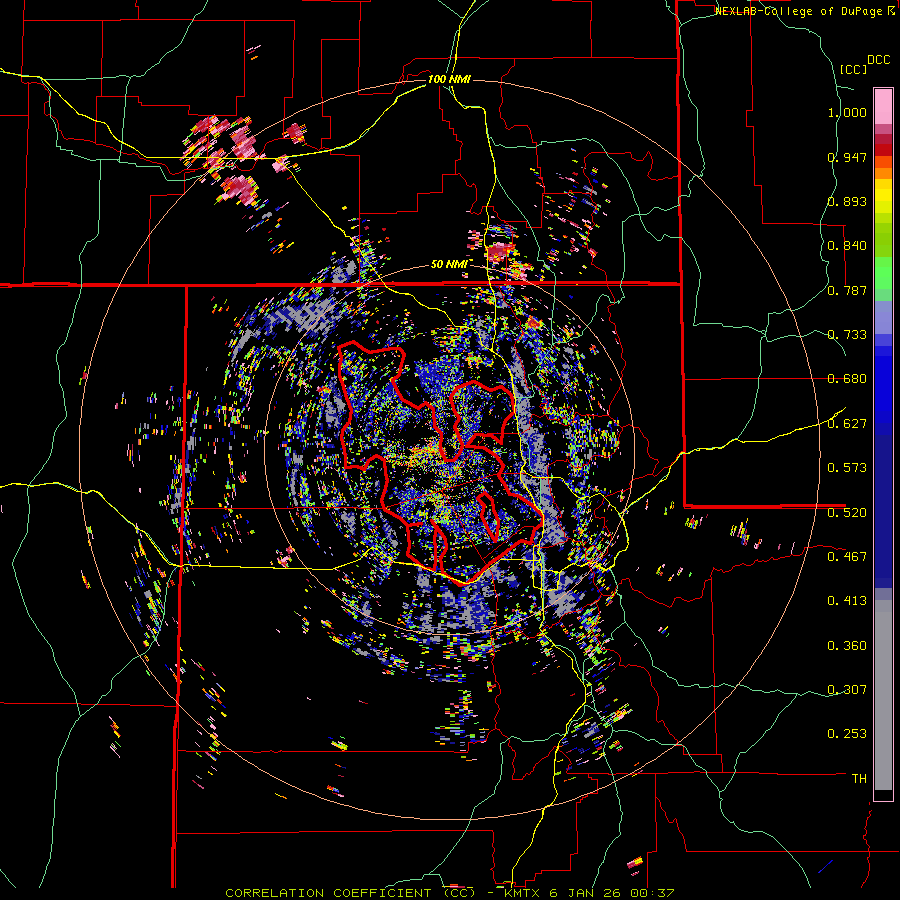
Task: Click the bright green color bar segment
Action: tap(883, 273)
